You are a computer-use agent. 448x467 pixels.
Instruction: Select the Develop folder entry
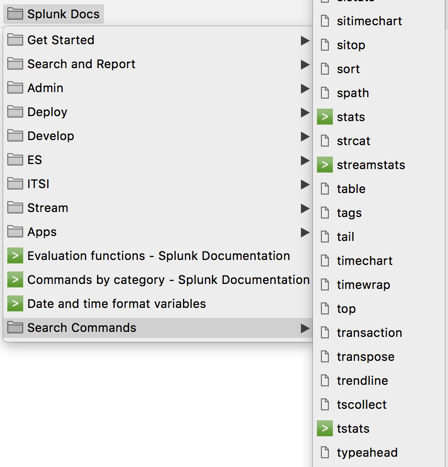[x=158, y=136]
